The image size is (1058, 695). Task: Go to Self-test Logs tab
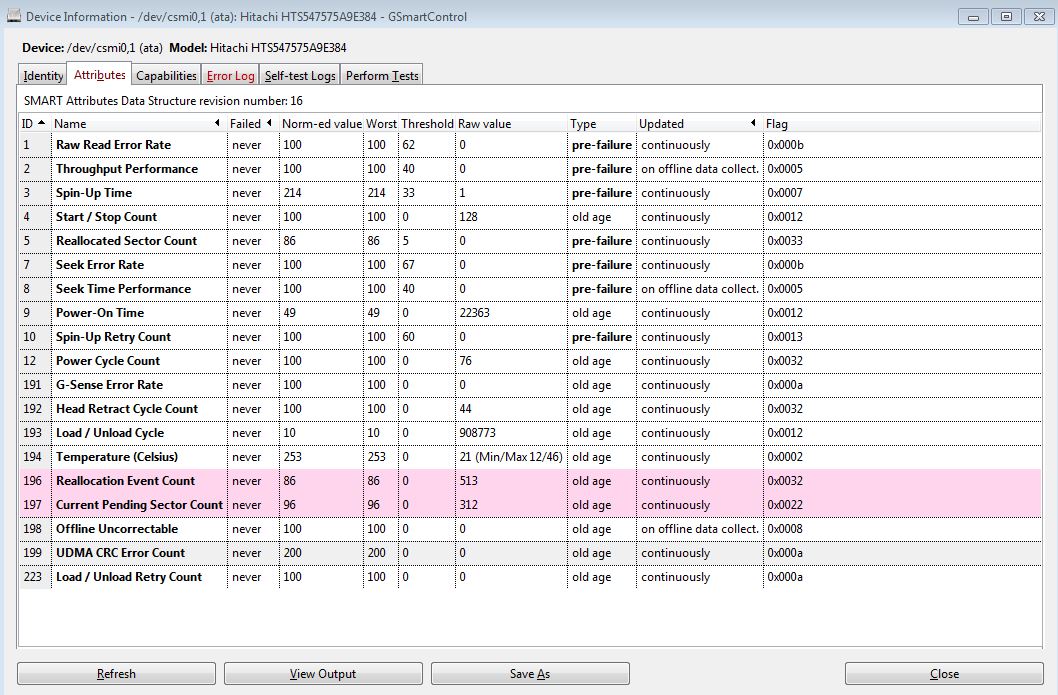(300, 76)
